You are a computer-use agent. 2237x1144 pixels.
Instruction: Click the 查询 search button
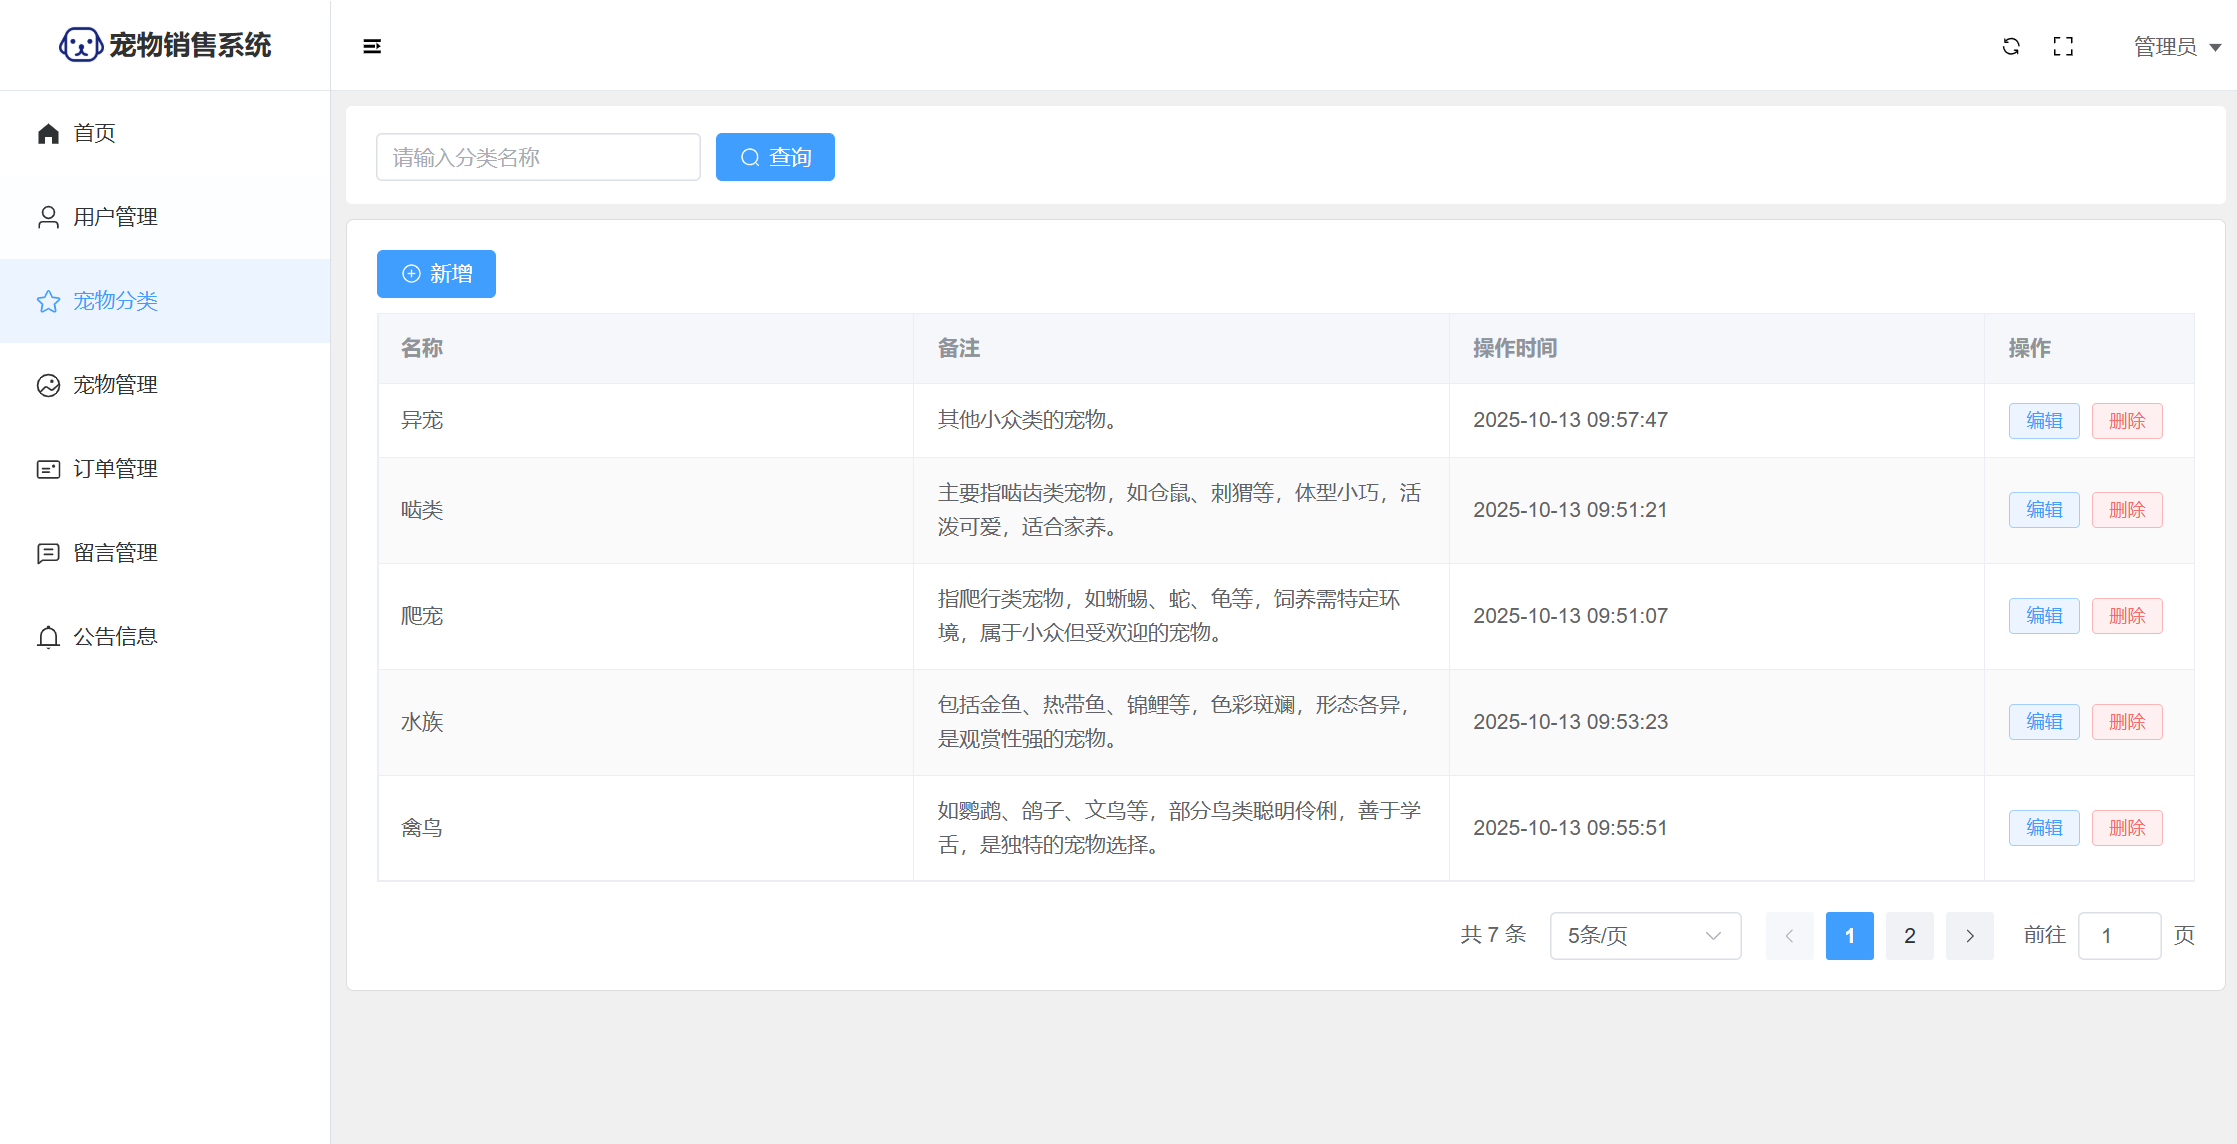click(775, 157)
